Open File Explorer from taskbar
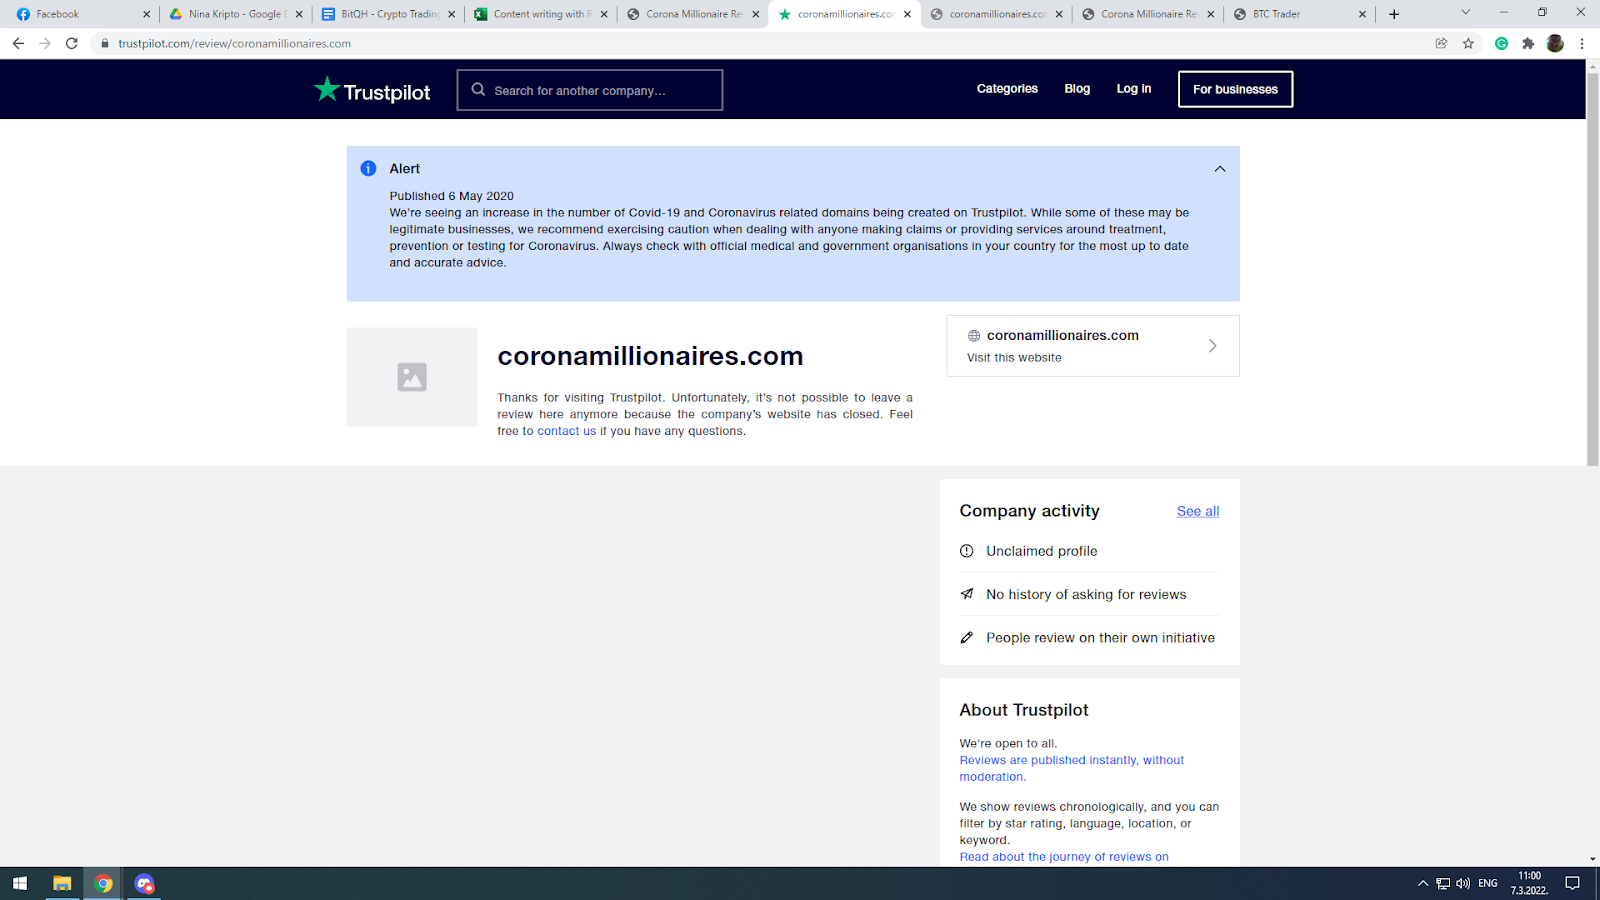Screen dimensions: 1600x900 pos(62,884)
